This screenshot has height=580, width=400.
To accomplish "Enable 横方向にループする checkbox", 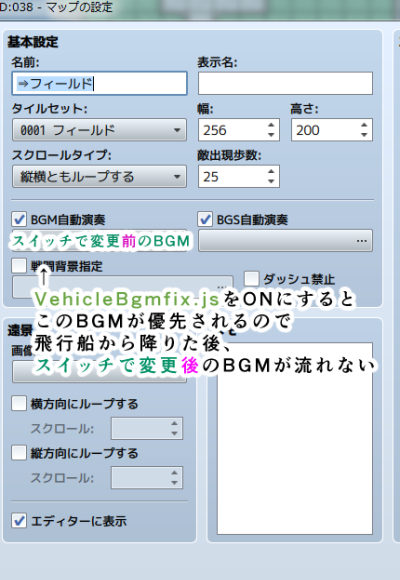I will tap(19, 403).
